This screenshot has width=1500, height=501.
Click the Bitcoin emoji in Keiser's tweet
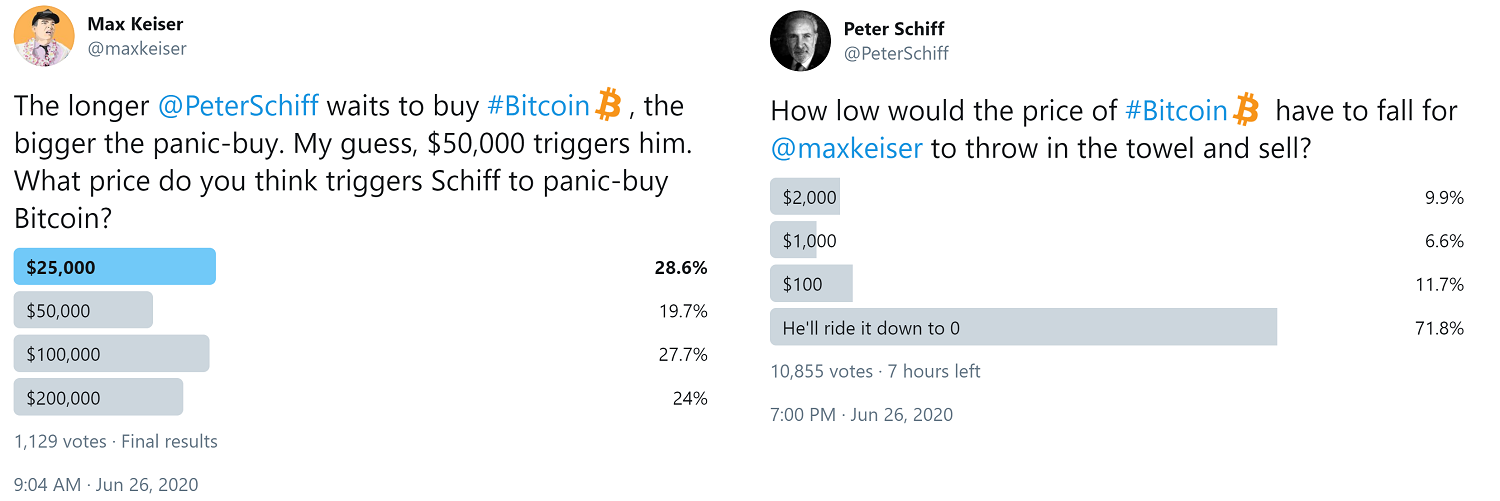point(608,103)
